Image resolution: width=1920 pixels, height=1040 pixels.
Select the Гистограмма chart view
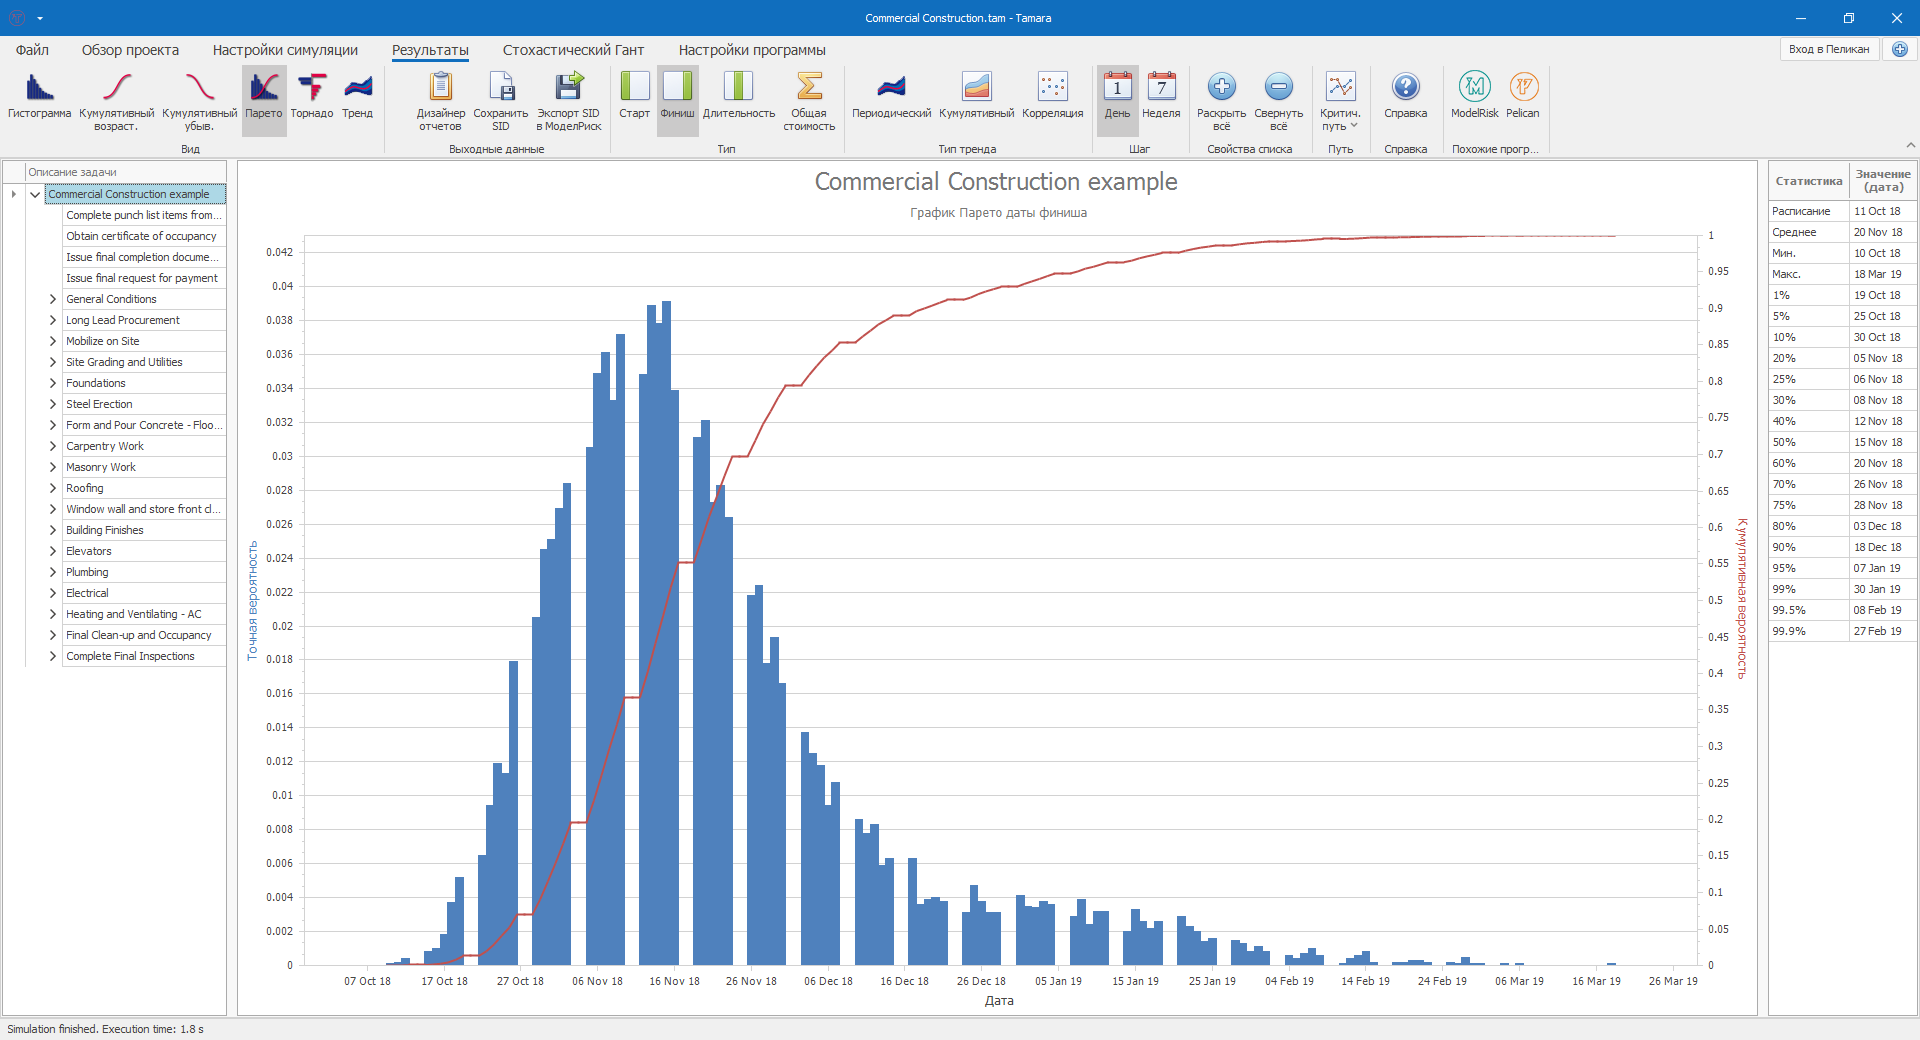coord(40,98)
